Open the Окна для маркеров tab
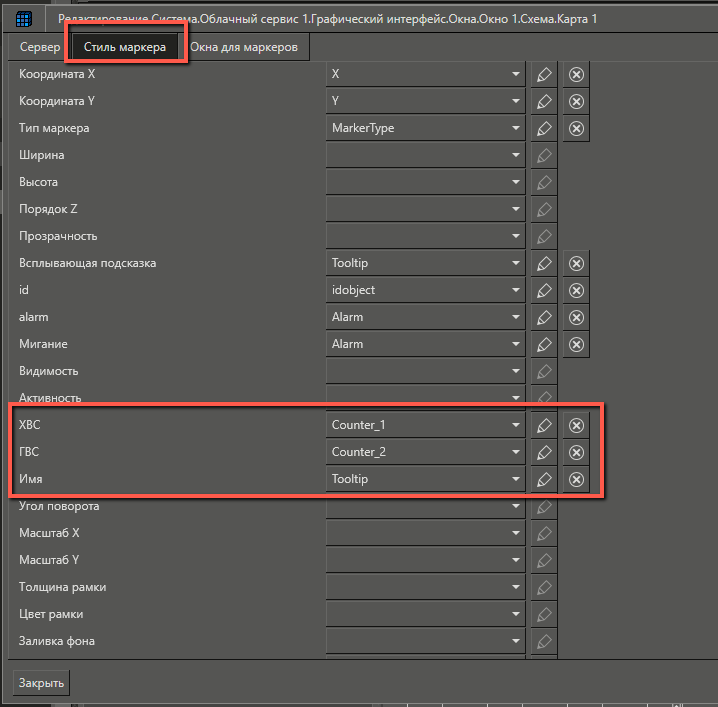This screenshot has width=718, height=707. tap(244, 48)
